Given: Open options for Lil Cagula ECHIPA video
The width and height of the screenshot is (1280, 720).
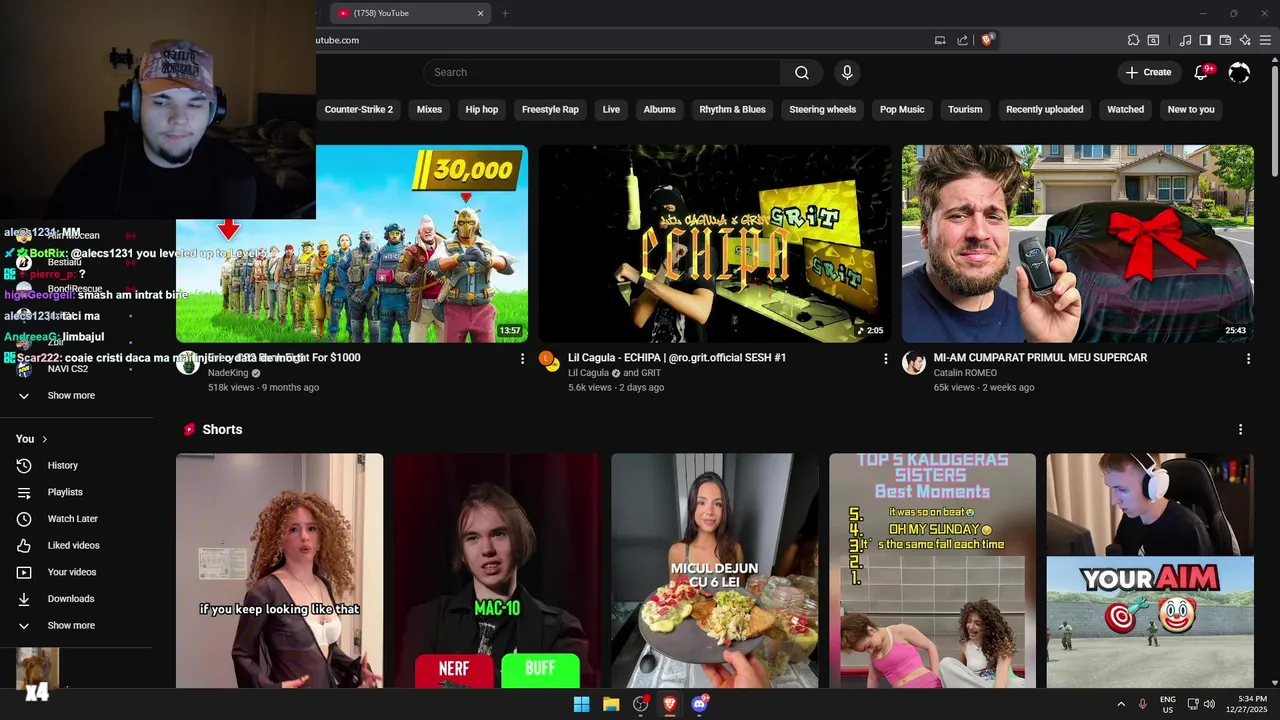Looking at the screenshot, I should click(885, 358).
